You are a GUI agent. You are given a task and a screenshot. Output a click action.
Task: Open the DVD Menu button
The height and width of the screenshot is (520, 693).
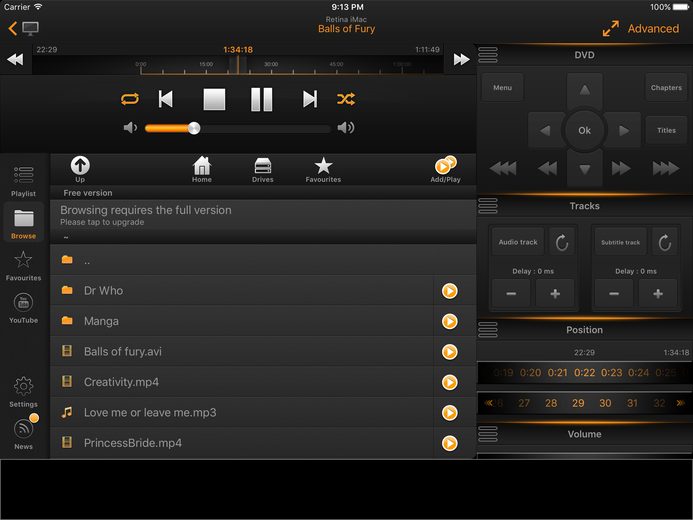pyautogui.click(x=503, y=87)
